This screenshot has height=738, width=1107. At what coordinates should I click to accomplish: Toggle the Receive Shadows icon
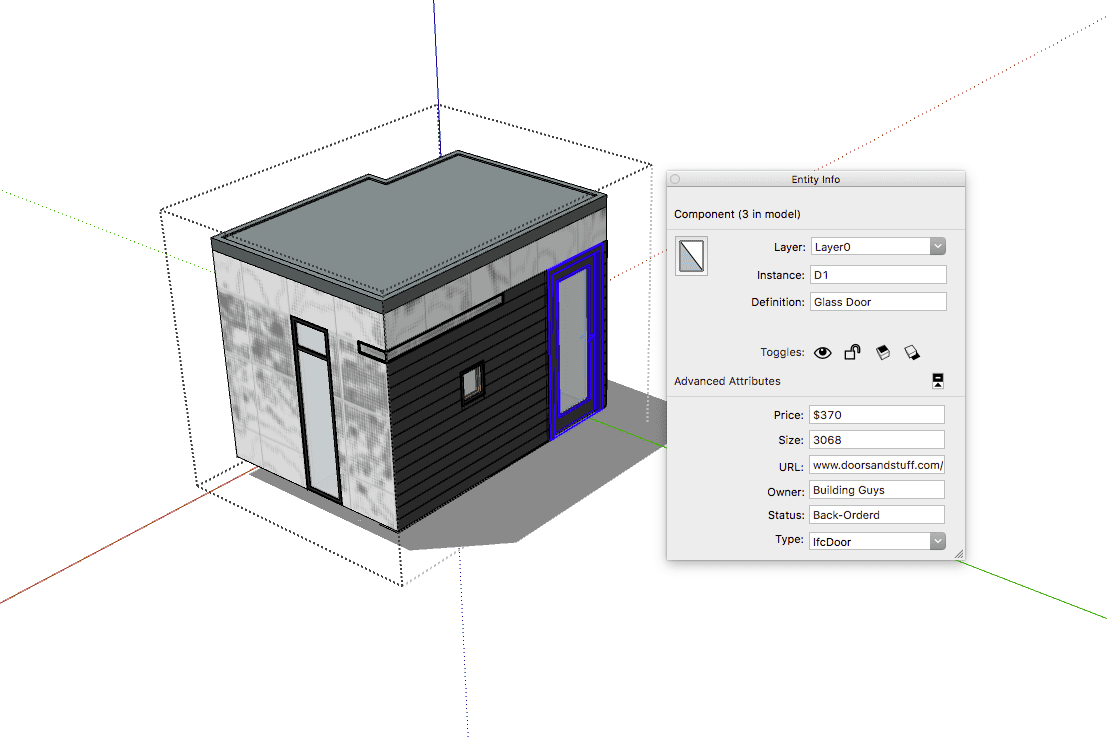[913, 352]
